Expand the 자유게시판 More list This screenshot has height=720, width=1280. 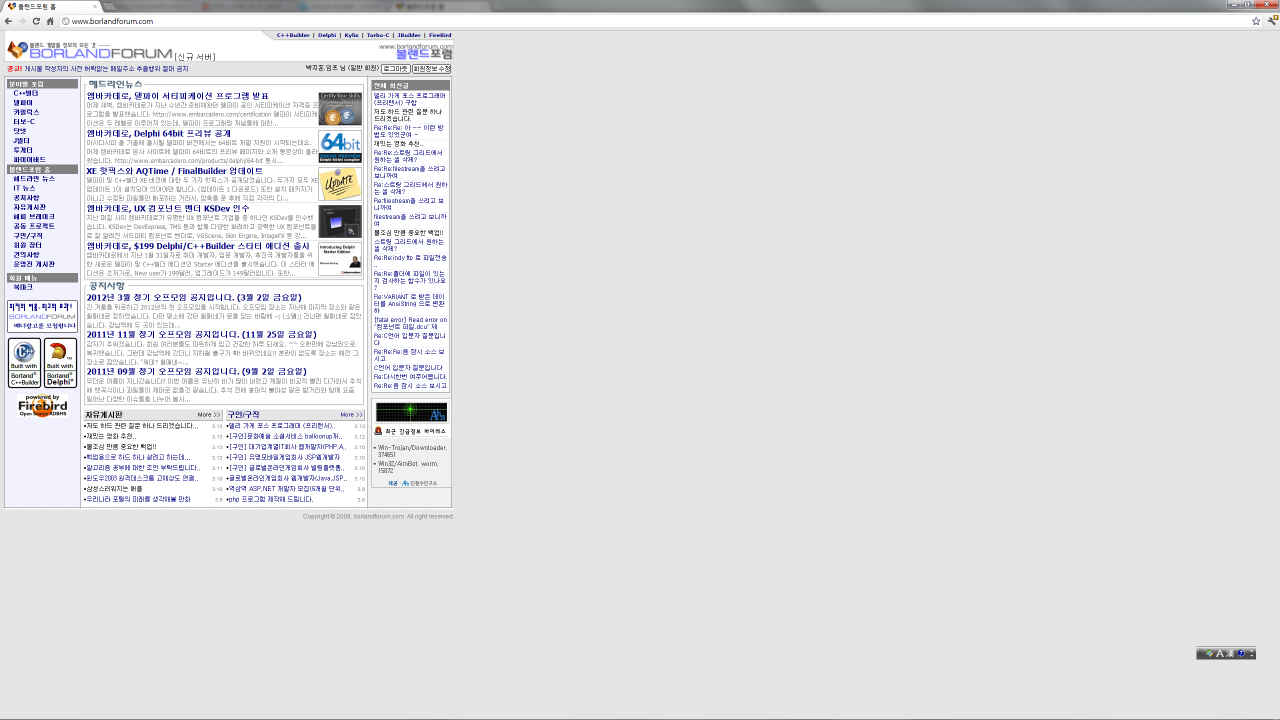click(209, 414)
